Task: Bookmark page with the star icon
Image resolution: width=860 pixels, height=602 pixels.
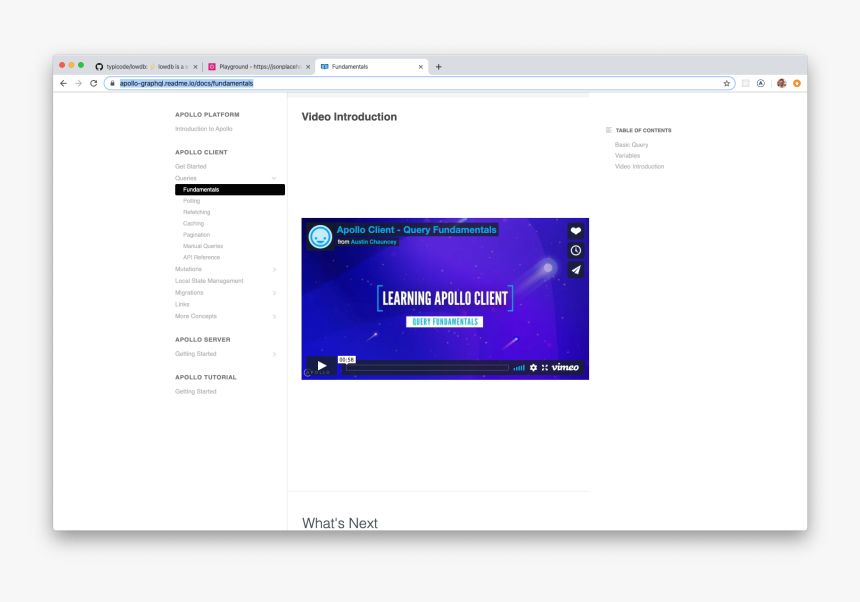Action: [727, 83]
